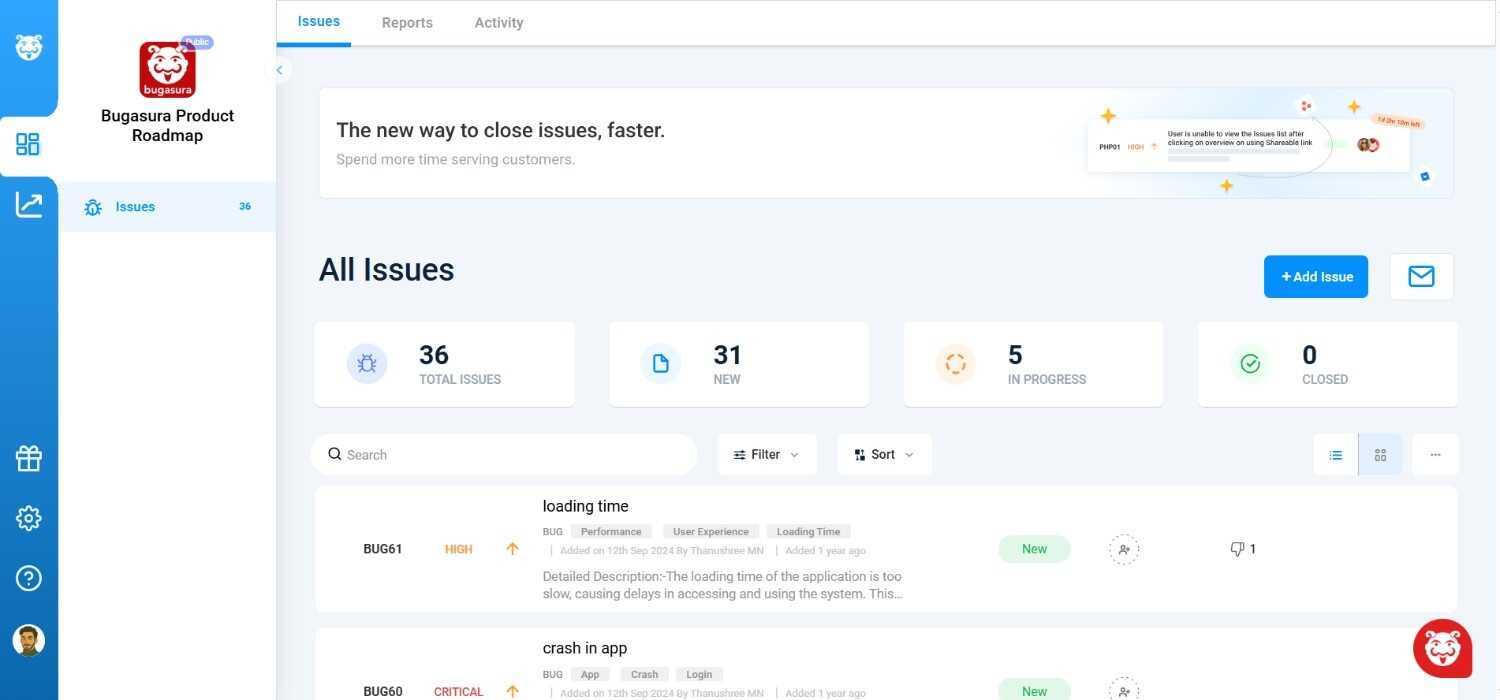
Task: Switch to list view layout
Action: tap(1335, 455)
